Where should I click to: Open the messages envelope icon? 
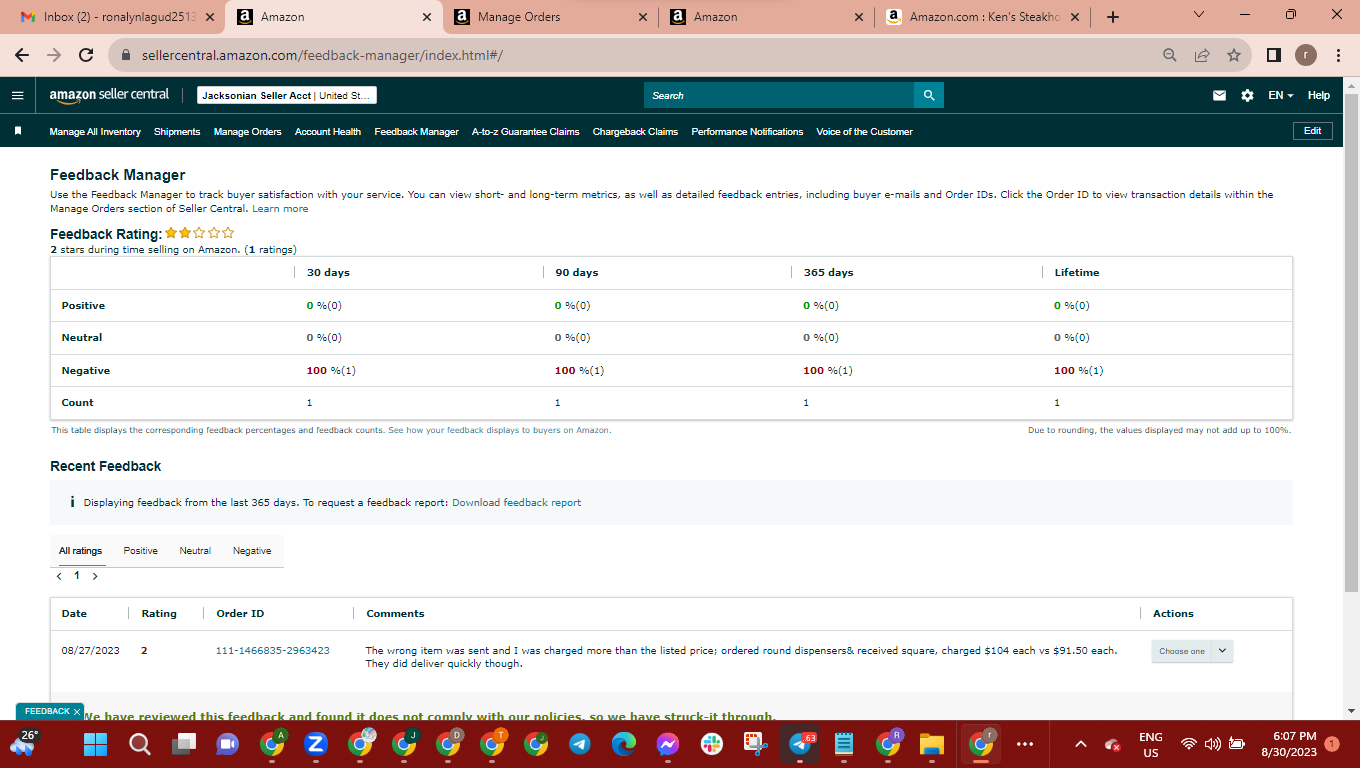point(1219,96)
